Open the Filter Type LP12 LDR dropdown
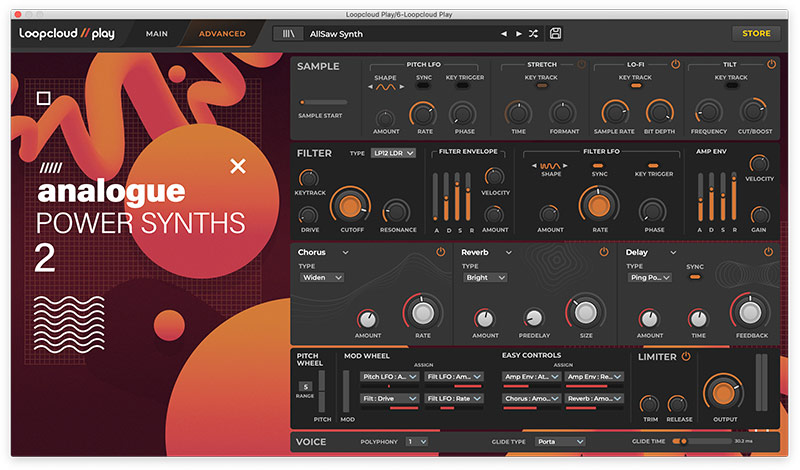The height and width of the screenshot is (470, 800). tap(393, 153)
